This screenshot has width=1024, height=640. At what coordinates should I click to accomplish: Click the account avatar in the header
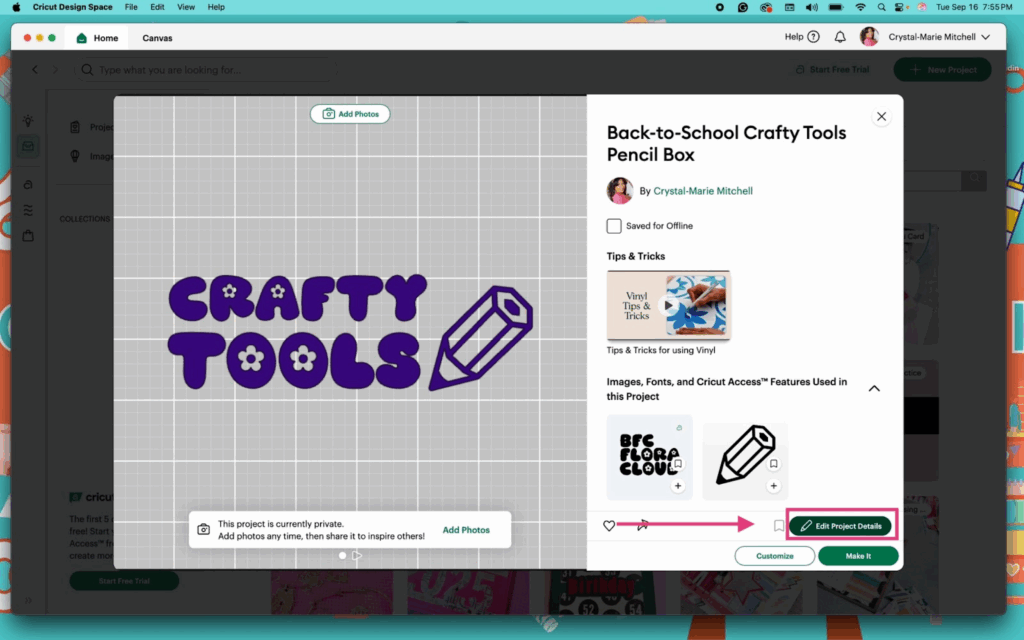pos(869,37)
